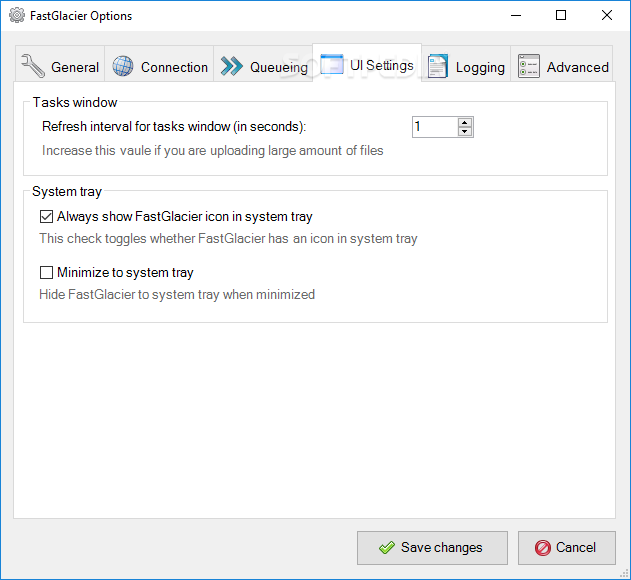Click "This check toggles whether FastGlacier" description
This screenshot has width=631, height=580.
click(x=228, y=238)
